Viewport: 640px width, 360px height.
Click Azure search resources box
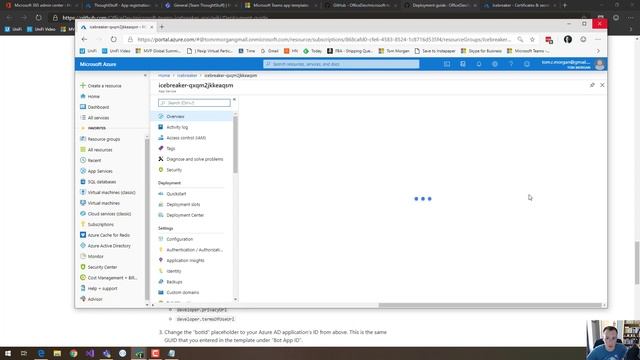click(341, 64)
